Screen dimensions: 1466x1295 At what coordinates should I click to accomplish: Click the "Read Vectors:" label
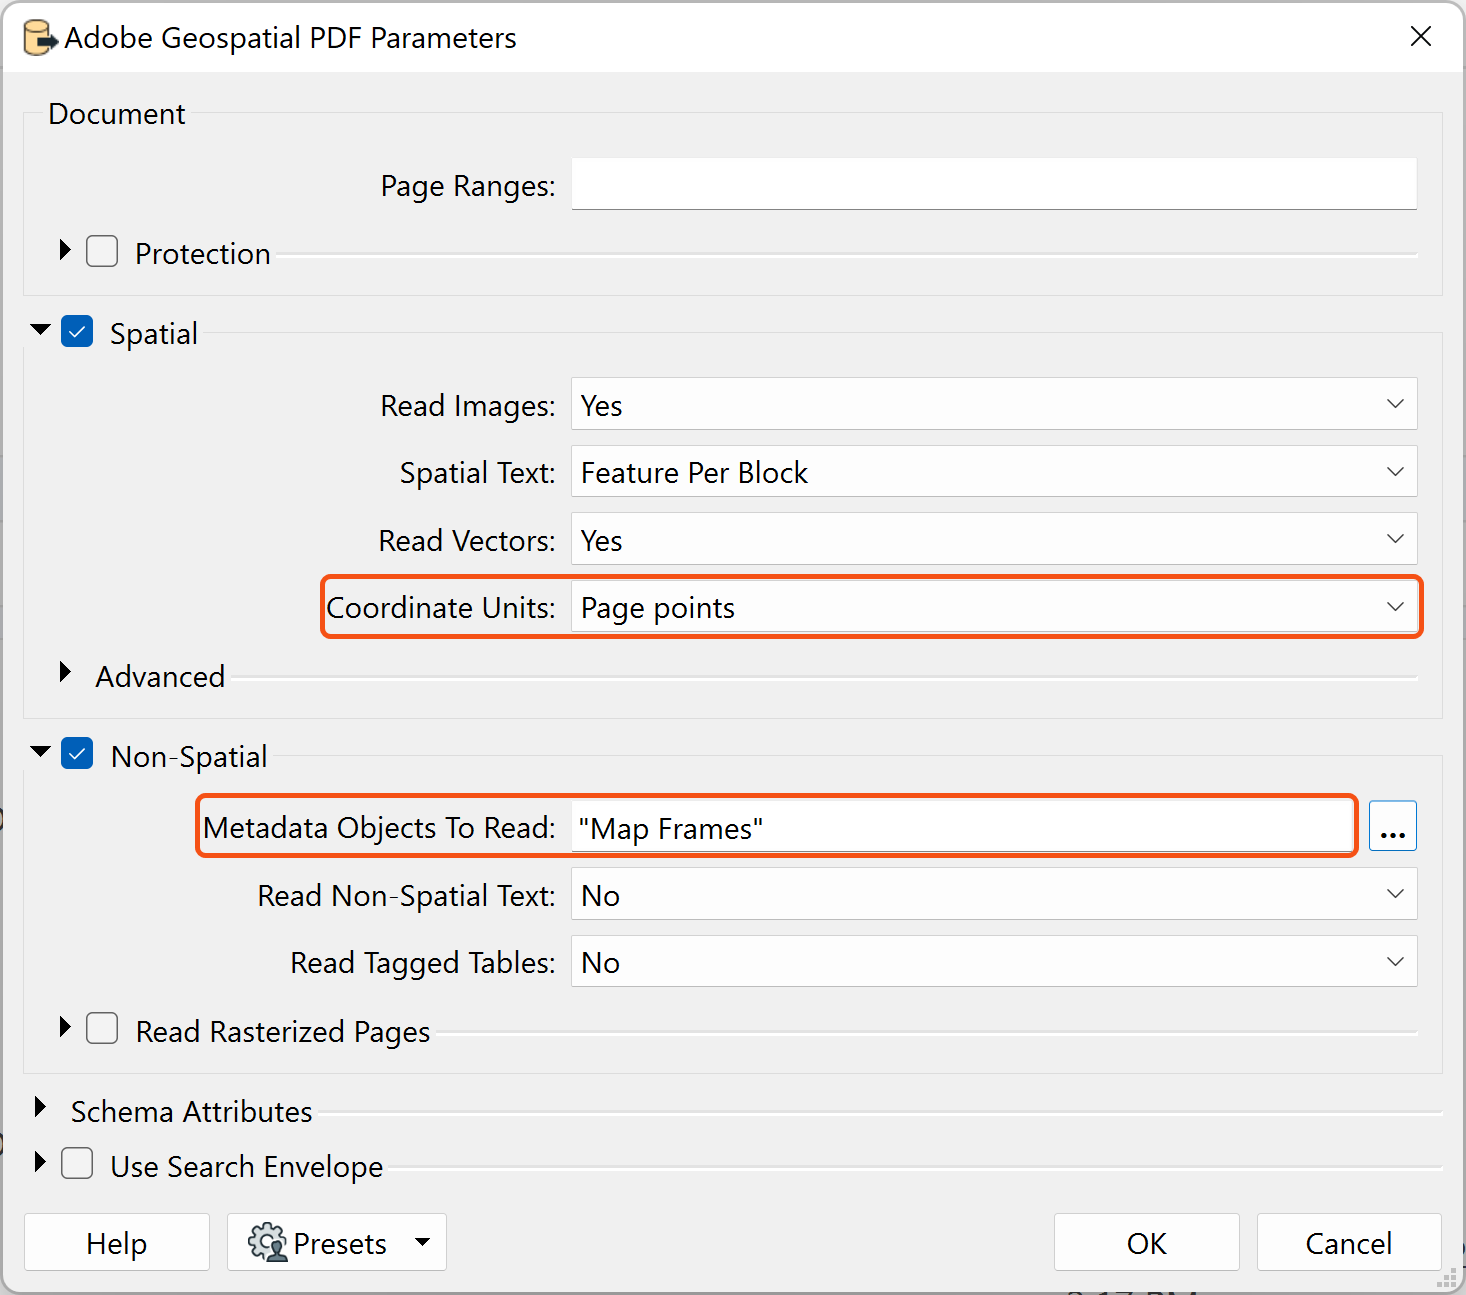[x=467, y=541]
